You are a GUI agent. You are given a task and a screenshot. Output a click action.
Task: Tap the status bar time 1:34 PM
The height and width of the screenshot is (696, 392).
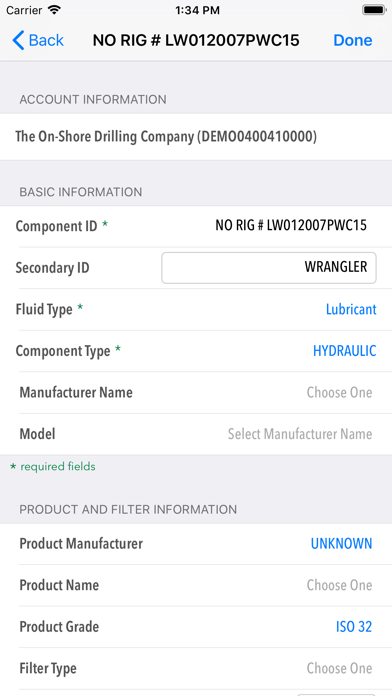click(x=197, y=10)
